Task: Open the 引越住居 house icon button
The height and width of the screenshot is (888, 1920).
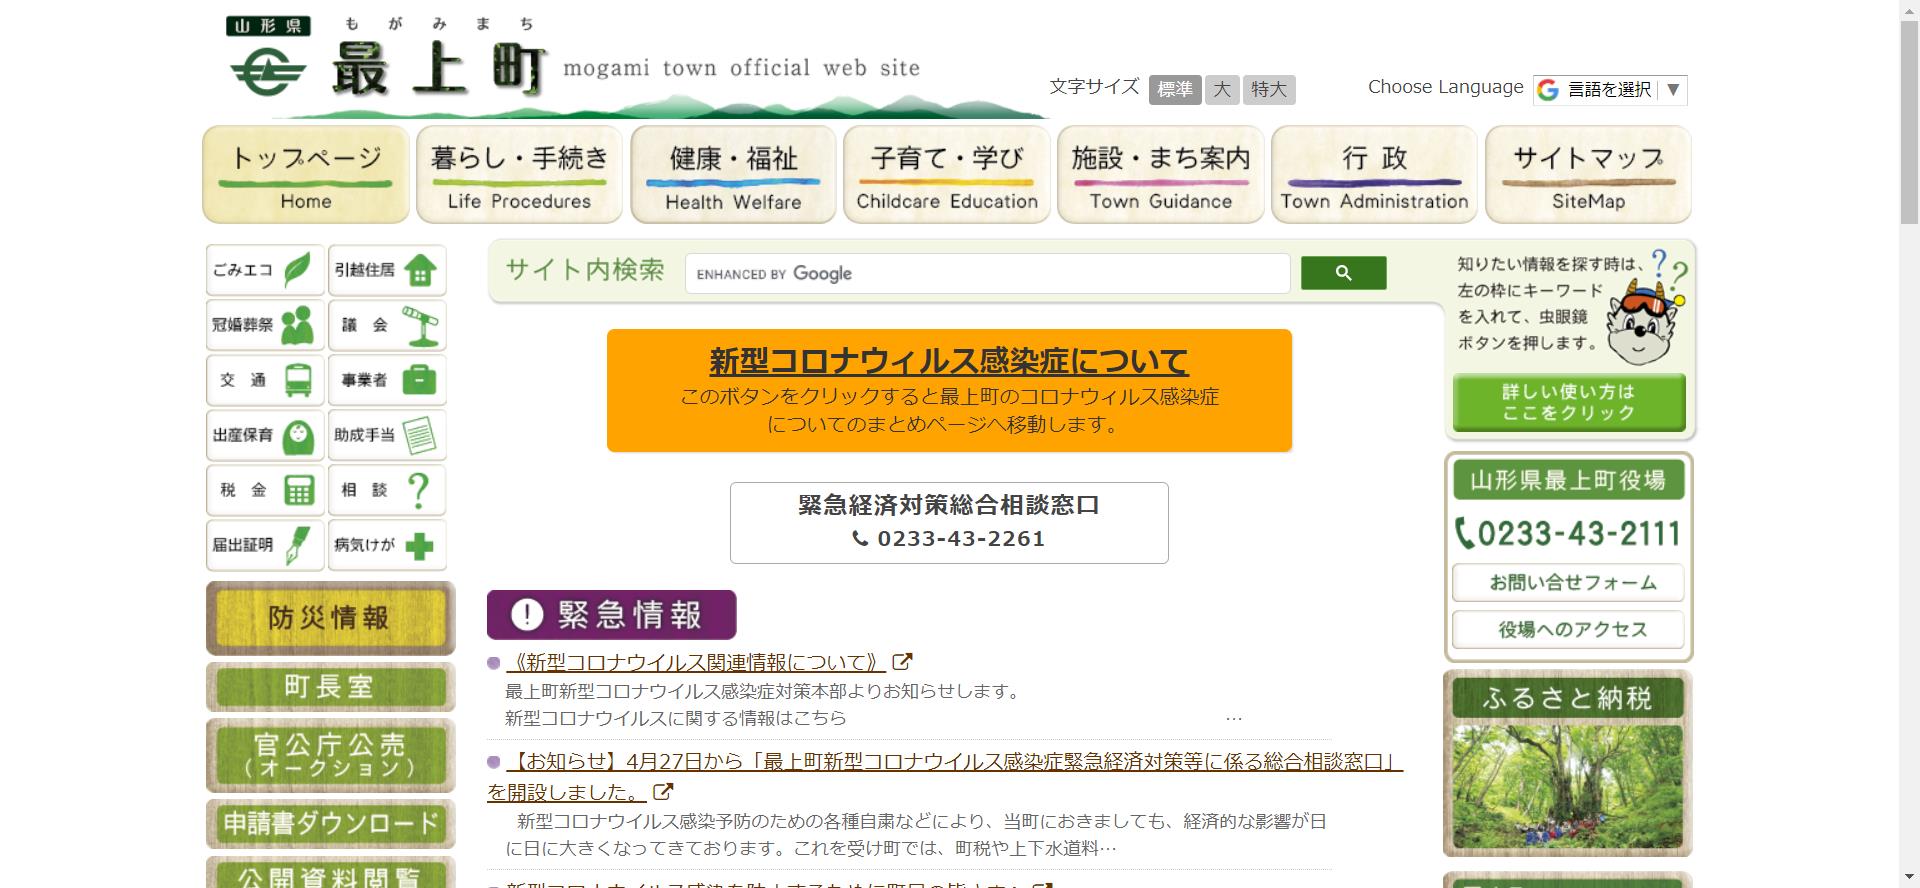Action: [387, 270]
